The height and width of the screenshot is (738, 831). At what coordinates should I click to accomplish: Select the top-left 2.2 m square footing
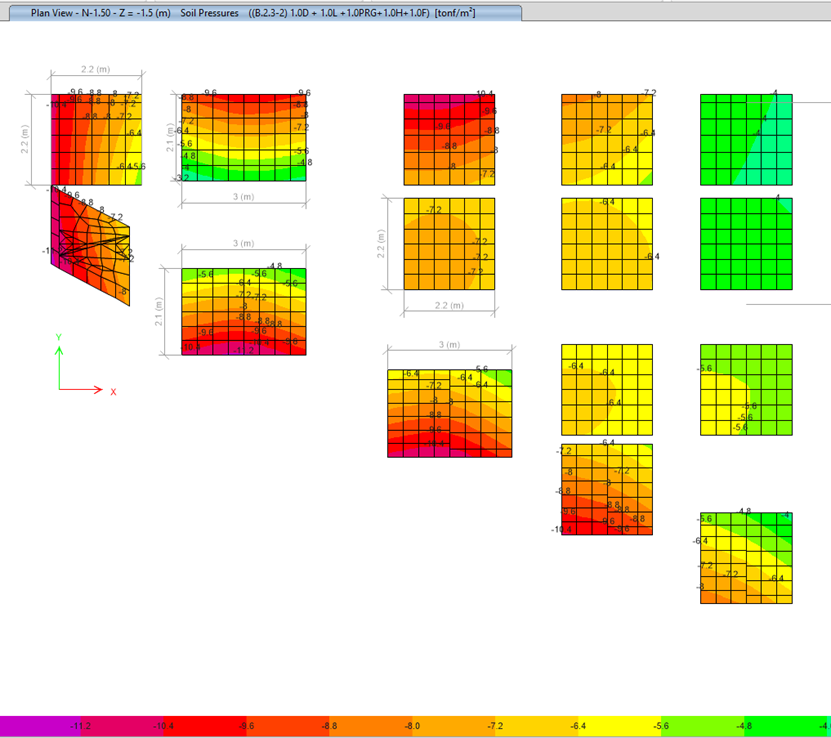point(97,140)
